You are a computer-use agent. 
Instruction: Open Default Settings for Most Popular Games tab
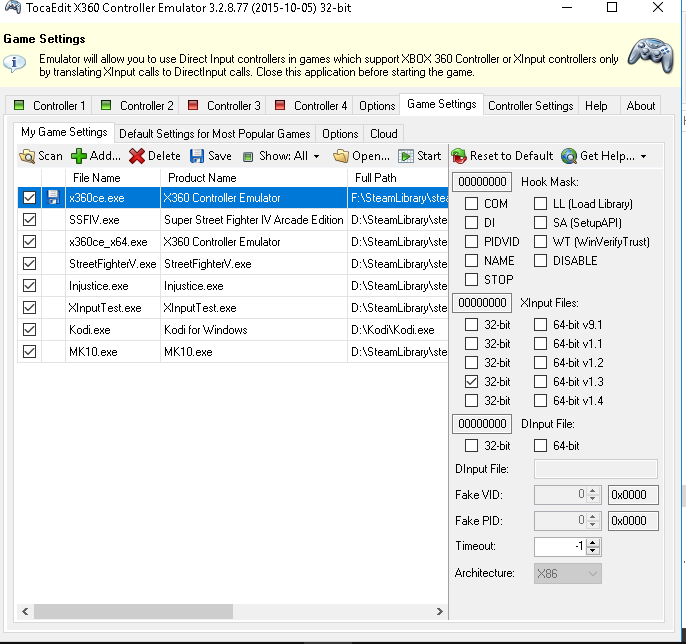(x=214, y=133)
